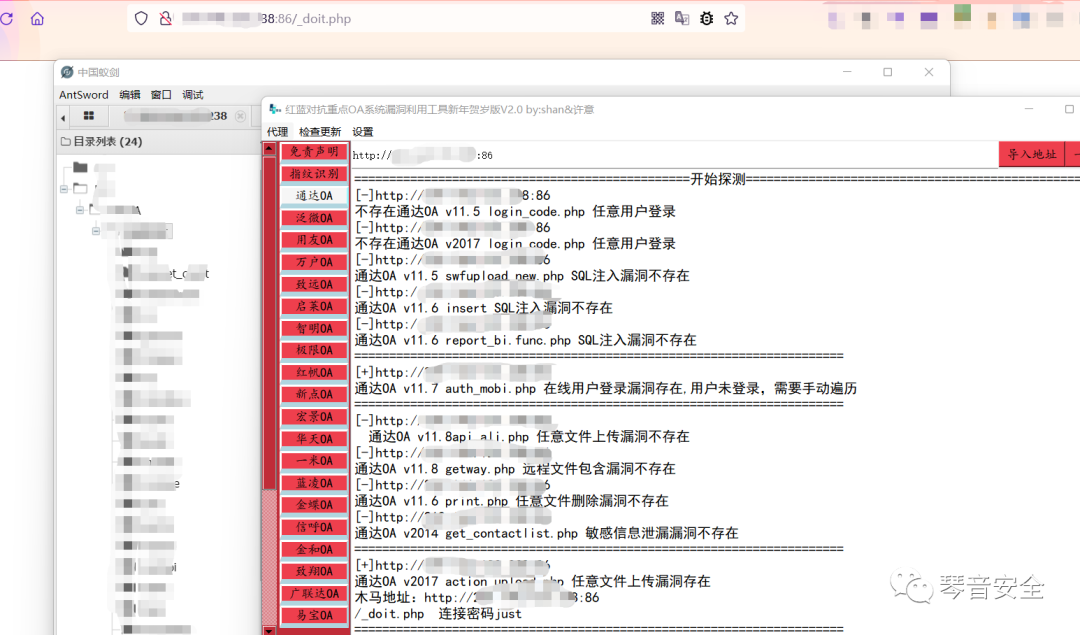Click the 导入地址 button
This screenshot has width=1080, height=635.
pyautogui.click(x=1031, y=154)
